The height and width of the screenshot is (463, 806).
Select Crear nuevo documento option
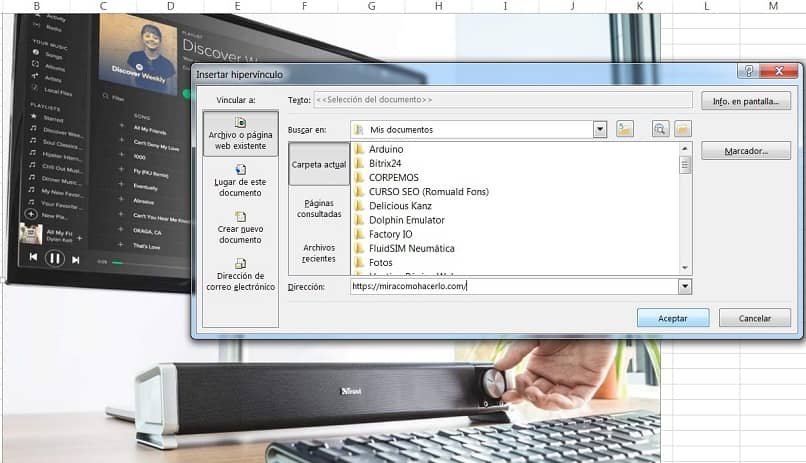[x=241, y=228]
